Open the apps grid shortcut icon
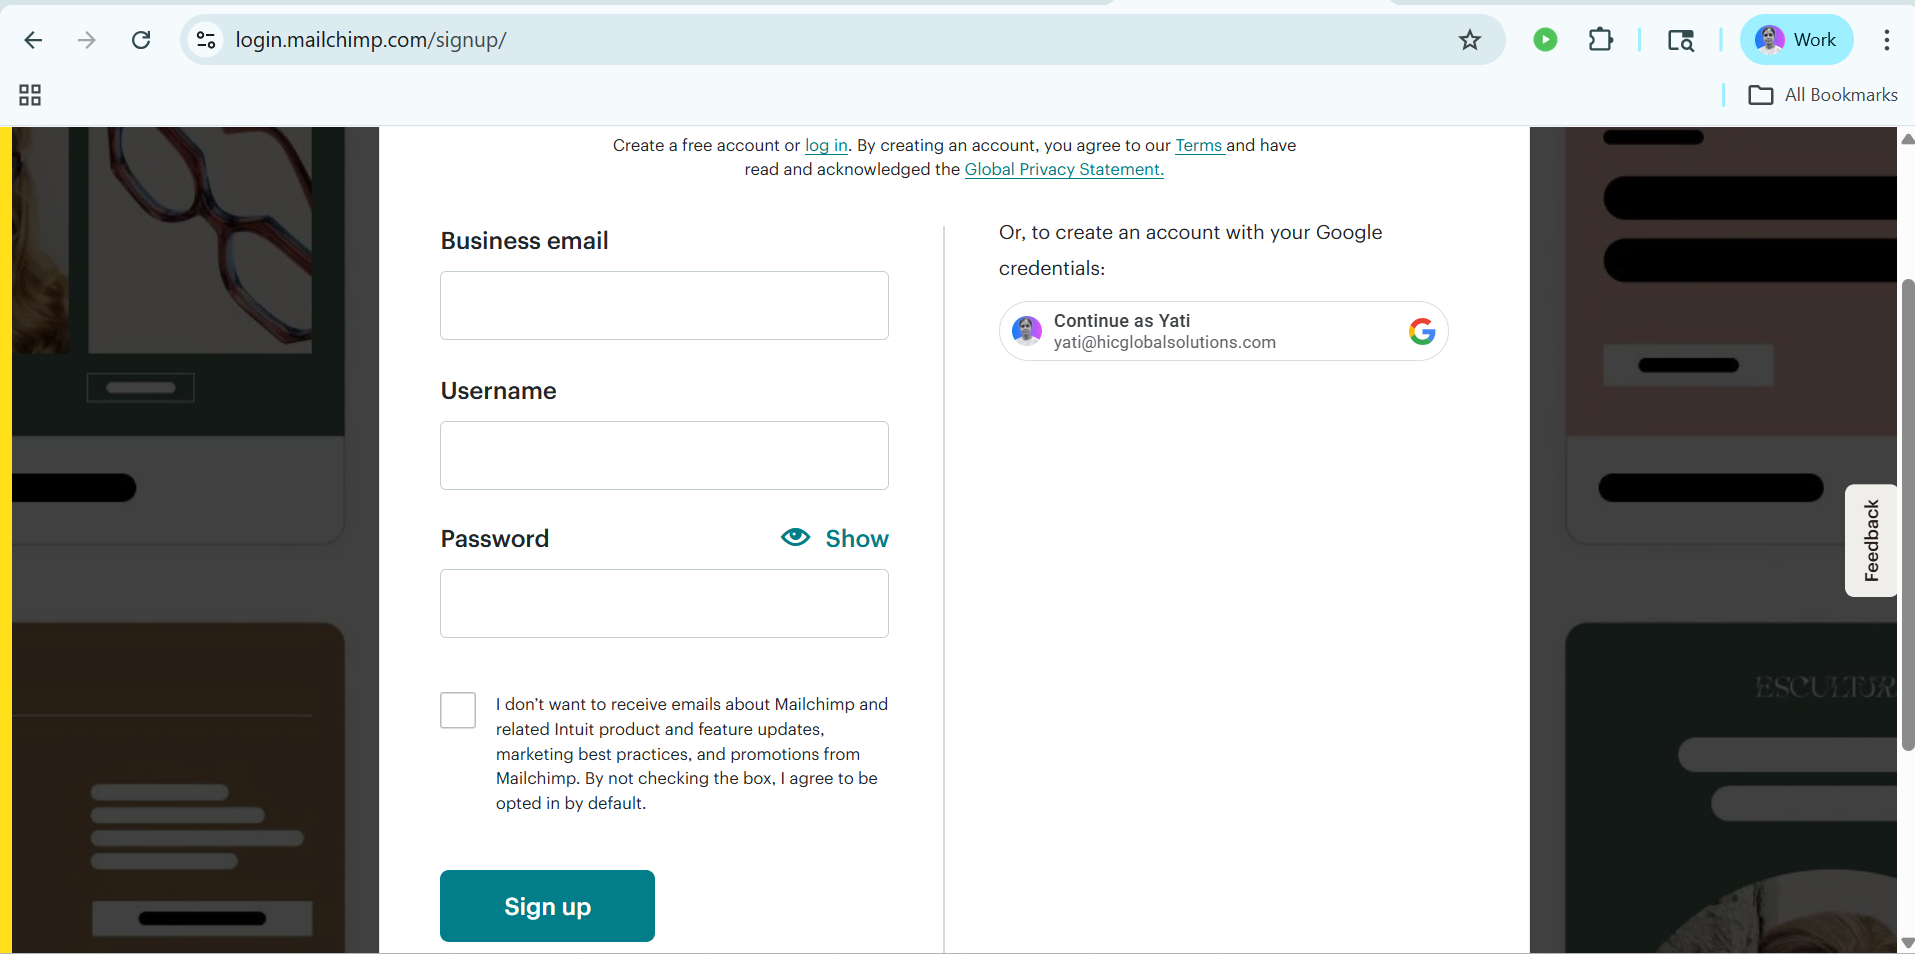Image resolution: width=1915 pixels, height=954 pixels. coord(30,95)
